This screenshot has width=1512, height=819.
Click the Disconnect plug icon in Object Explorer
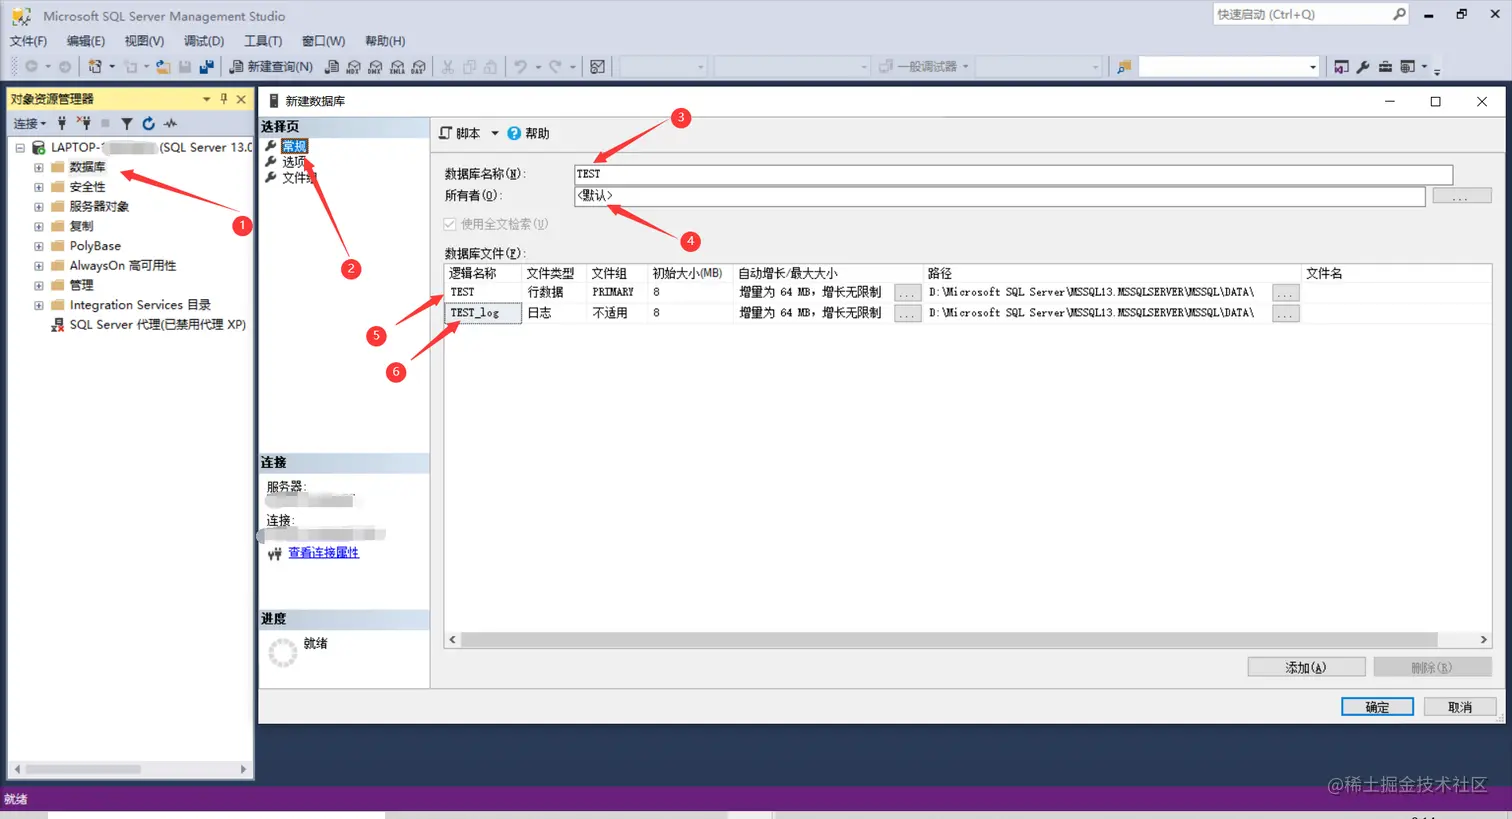(x=84, y=123)
